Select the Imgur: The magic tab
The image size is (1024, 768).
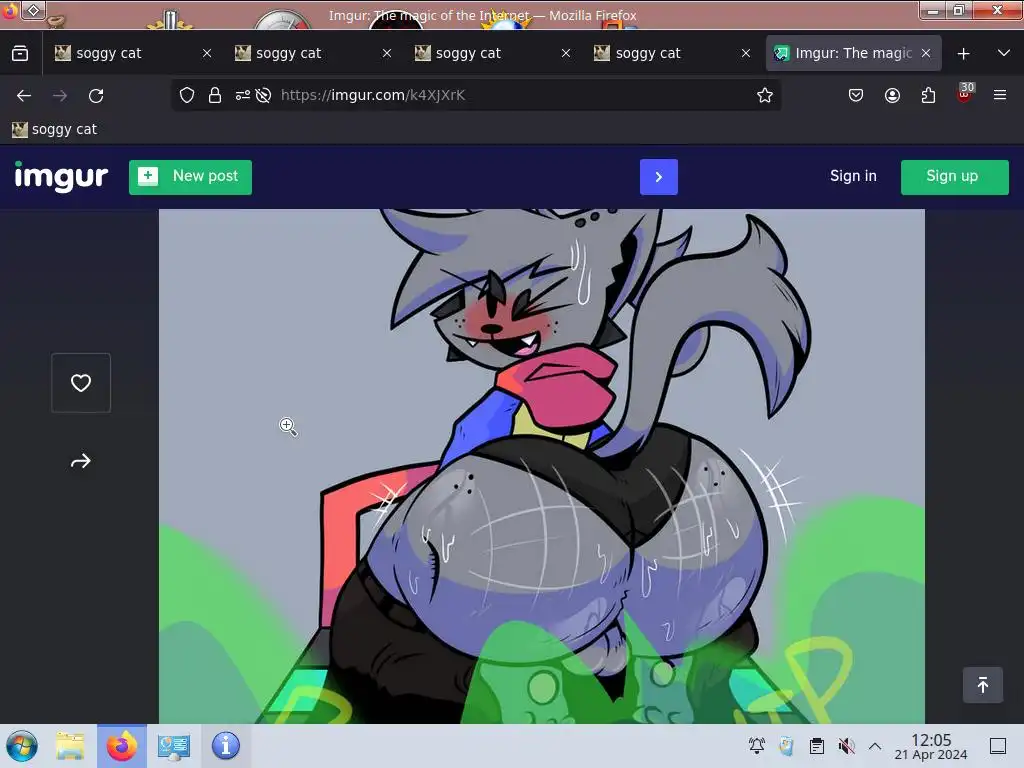pyautogui.click(x=853, y=54)
